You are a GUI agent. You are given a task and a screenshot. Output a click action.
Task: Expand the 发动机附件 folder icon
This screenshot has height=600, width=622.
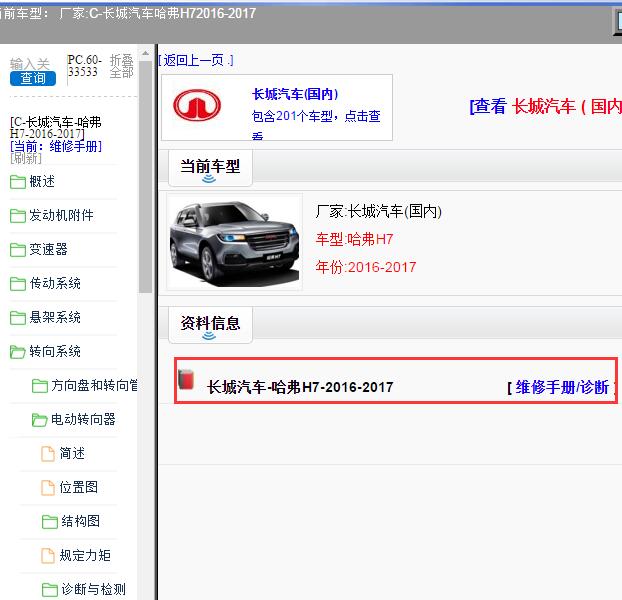click(x=17, y=216)
